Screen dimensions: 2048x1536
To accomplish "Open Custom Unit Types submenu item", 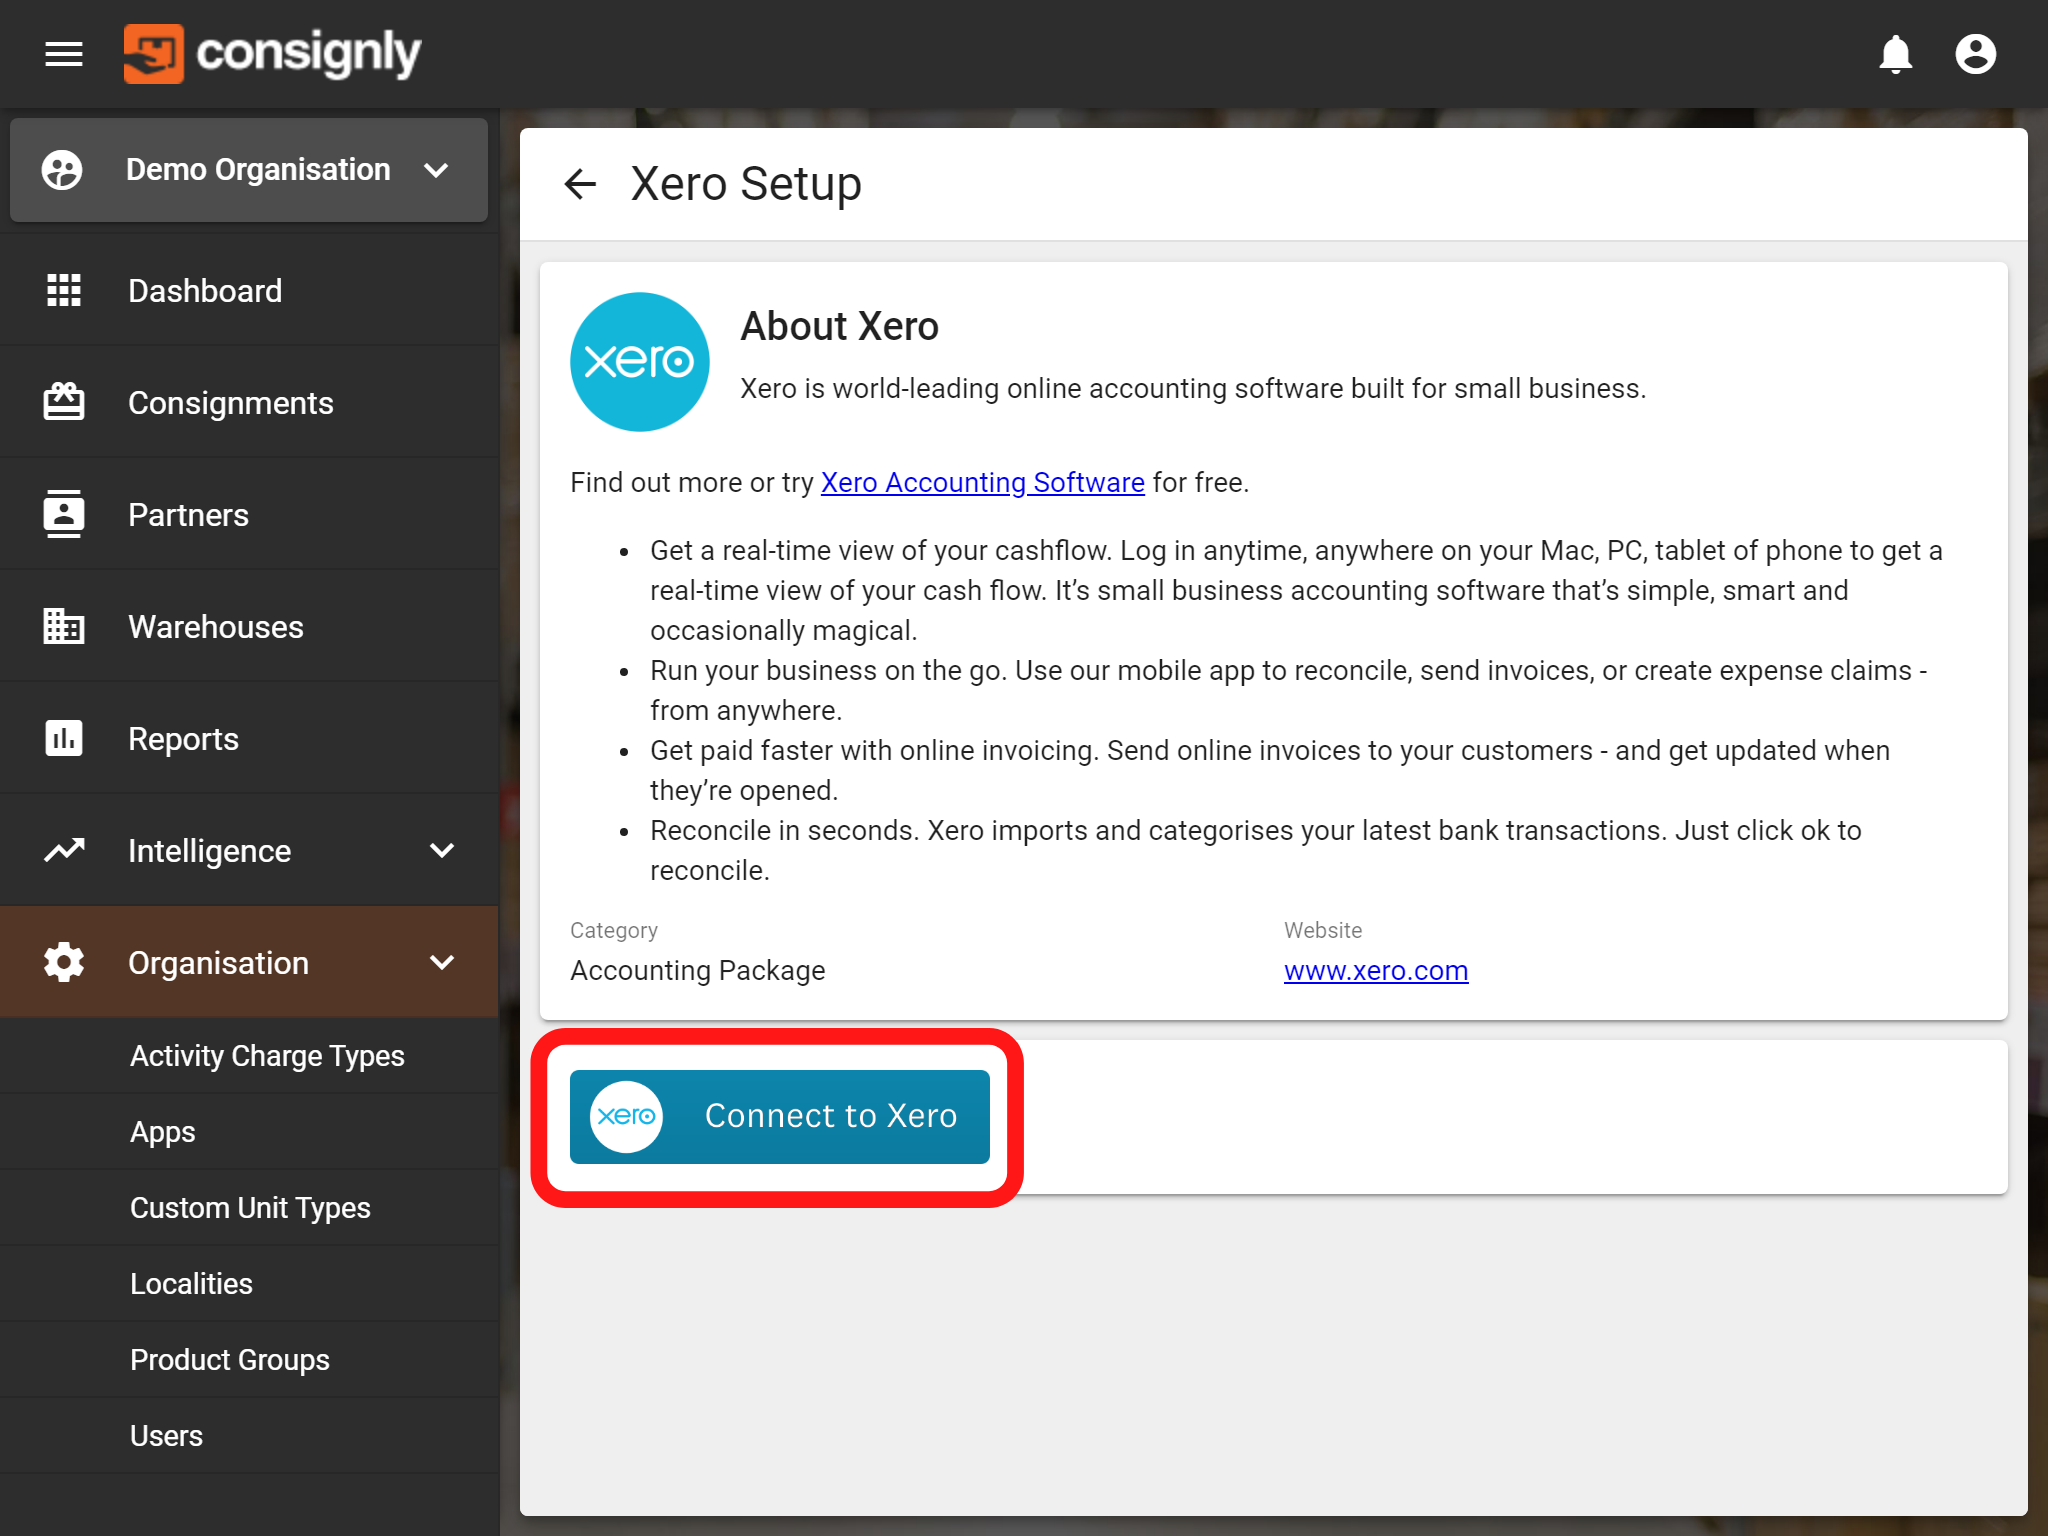I will [249, 1208].
